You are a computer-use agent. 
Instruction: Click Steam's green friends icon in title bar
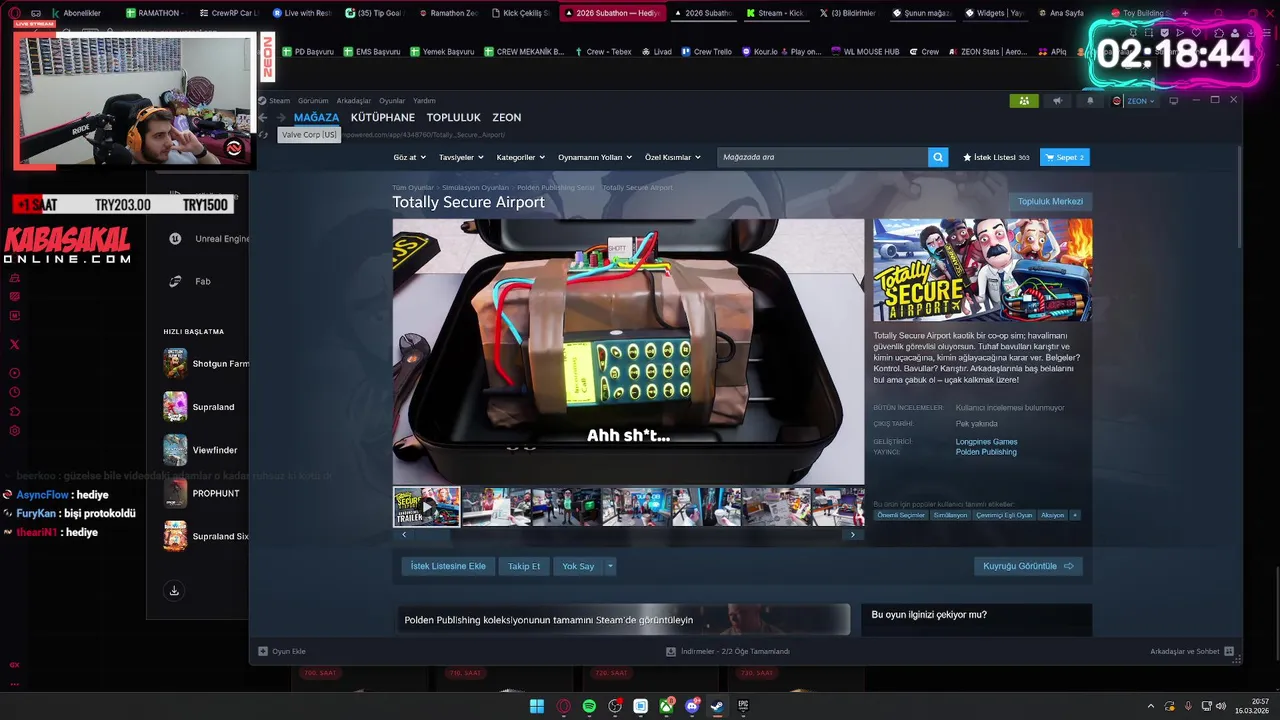click(x=1023, y=101)
